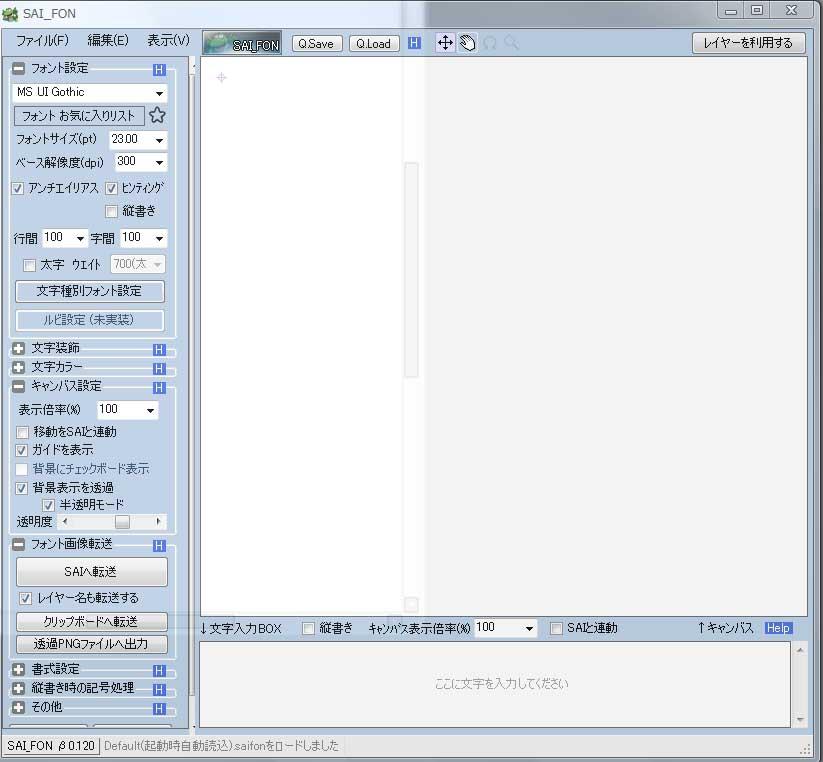Open help H icon for フォント画像転送
Image resolution: width=823 pixels, height=762 pixels.
(x=159, y=546)
